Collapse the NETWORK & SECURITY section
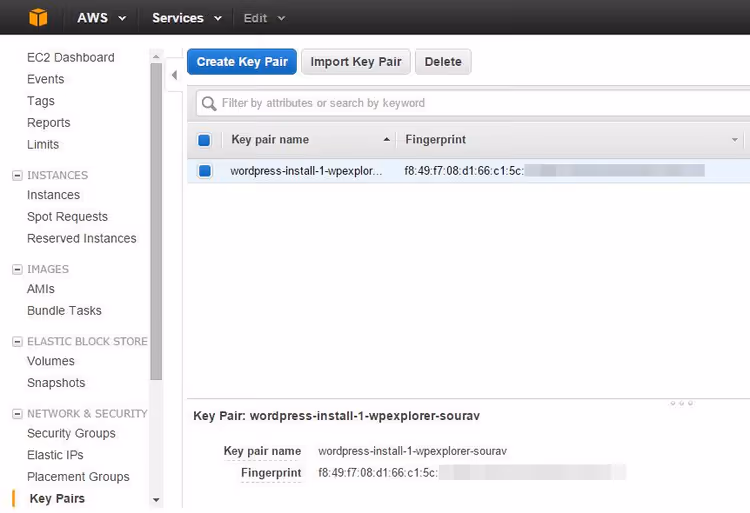The image size is (750, 513). 17,414
